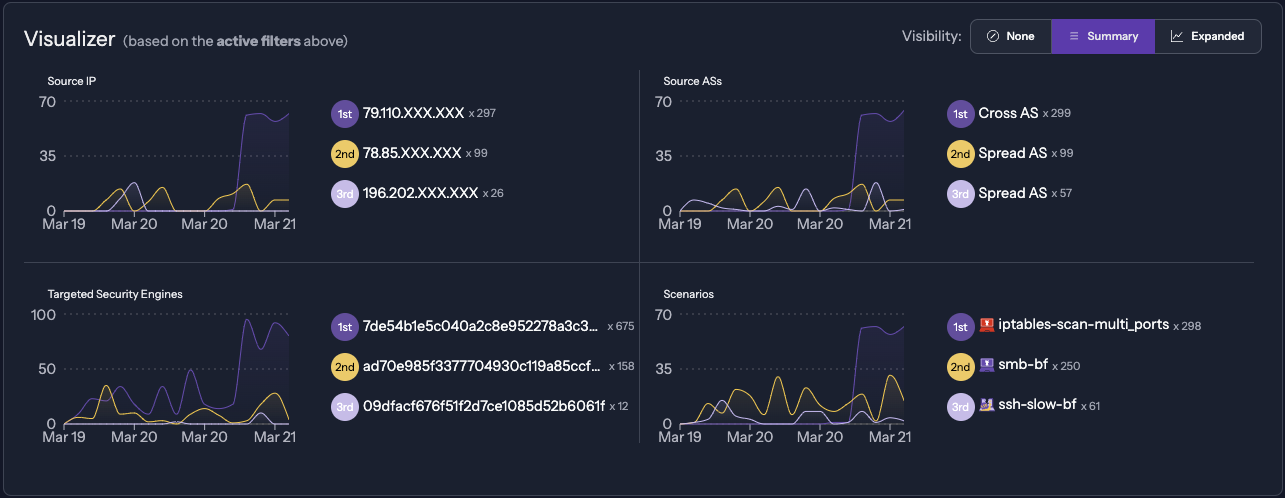Image resolution: width=1285 pixels, height=498 pixels.
Task: Select the 1st badge beside 79.110.XXX.XXX
Action: [344, 114]
